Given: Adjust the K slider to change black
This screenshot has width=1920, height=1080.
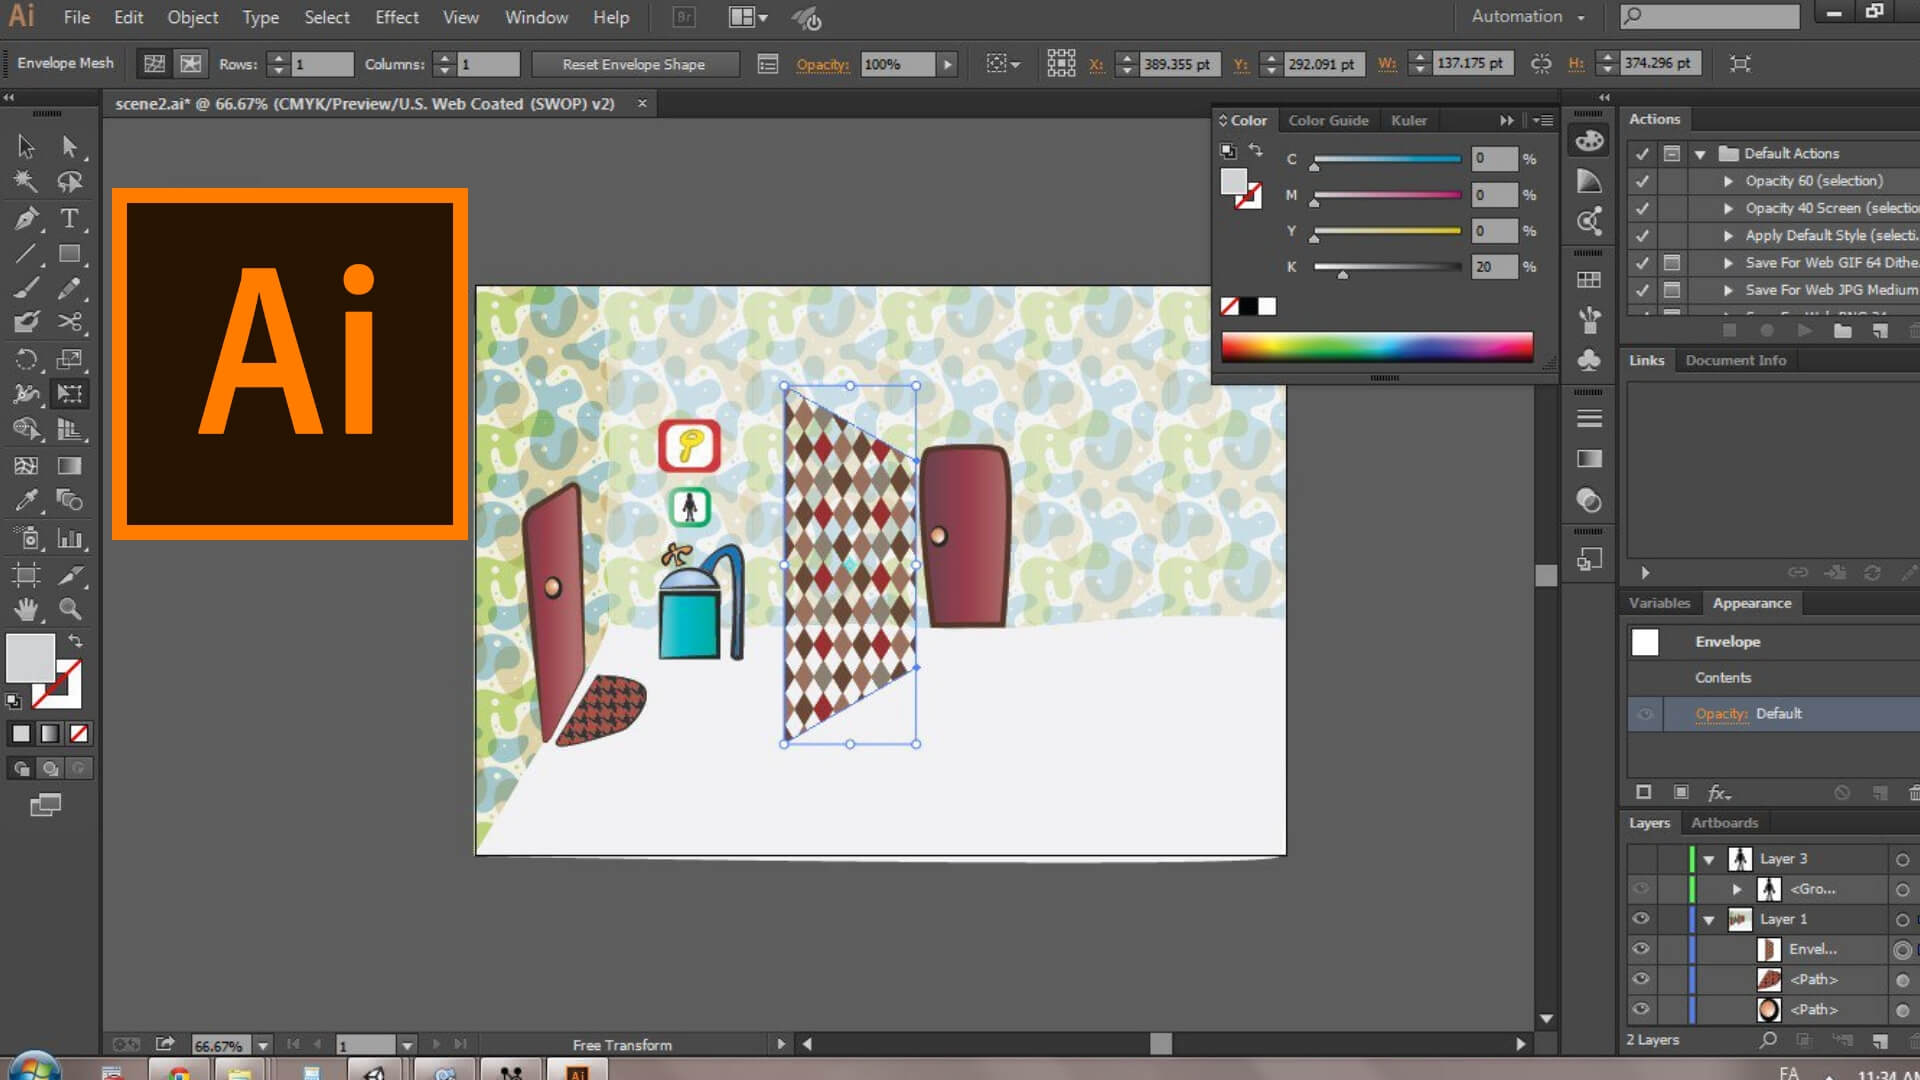Looking at the screenshot, I should [1342, 270].
